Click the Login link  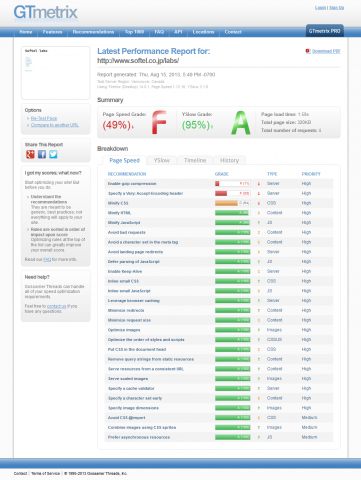(x=320, y=8)
